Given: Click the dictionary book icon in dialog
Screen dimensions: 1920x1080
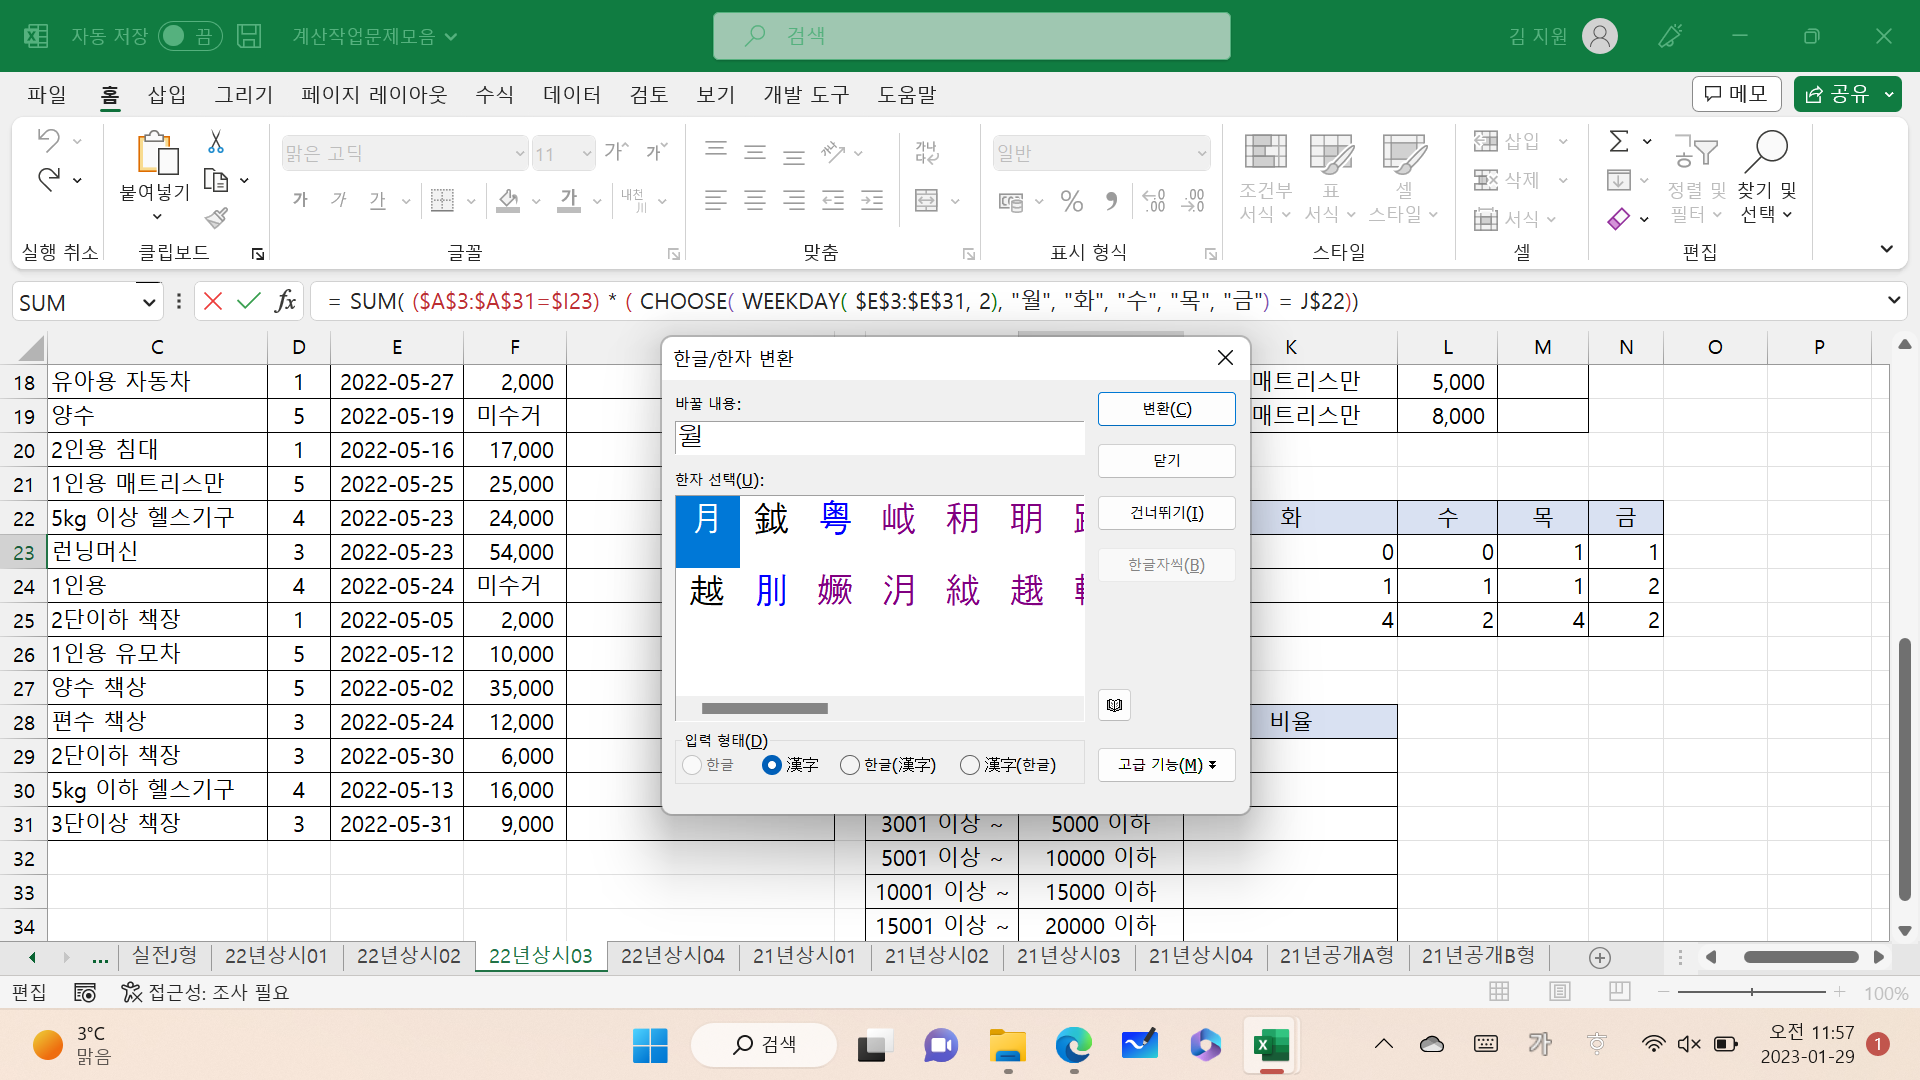Looking at the screenshot, I should pyautogui.click(x=1114, y=706).
